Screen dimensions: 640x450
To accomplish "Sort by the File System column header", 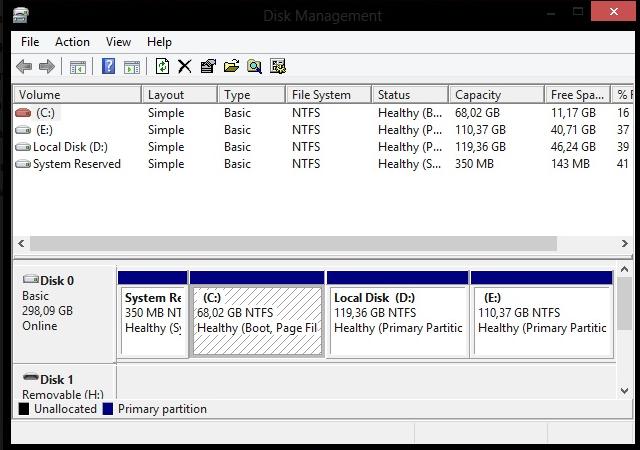I will click(x=329, y=95).
